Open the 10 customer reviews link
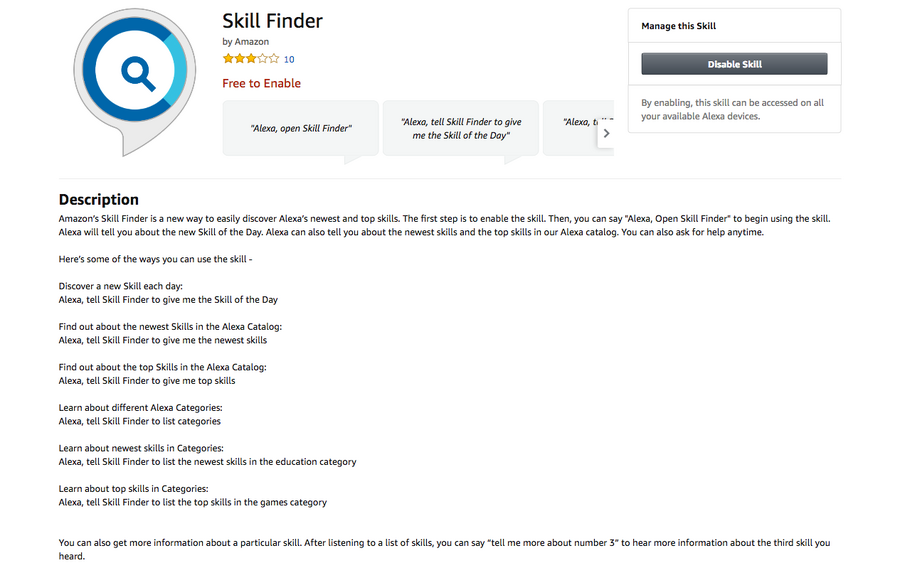900x563 pixels. (x=289, y=60)
